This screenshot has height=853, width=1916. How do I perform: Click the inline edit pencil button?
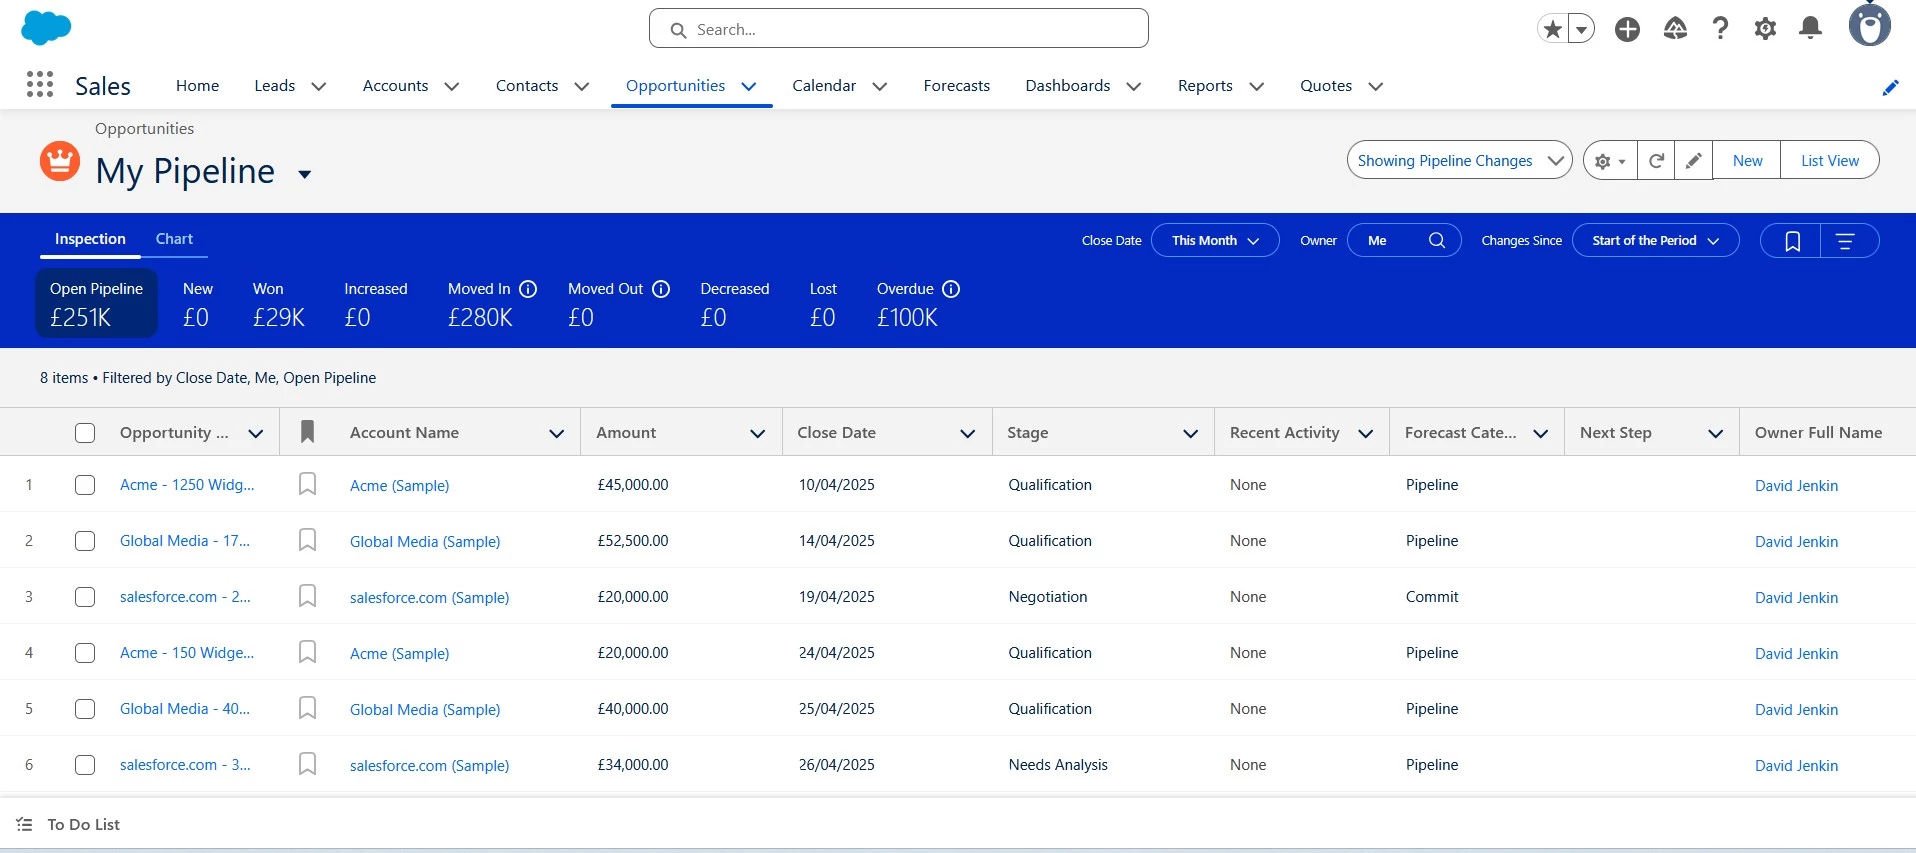(x=1693, y=160)
